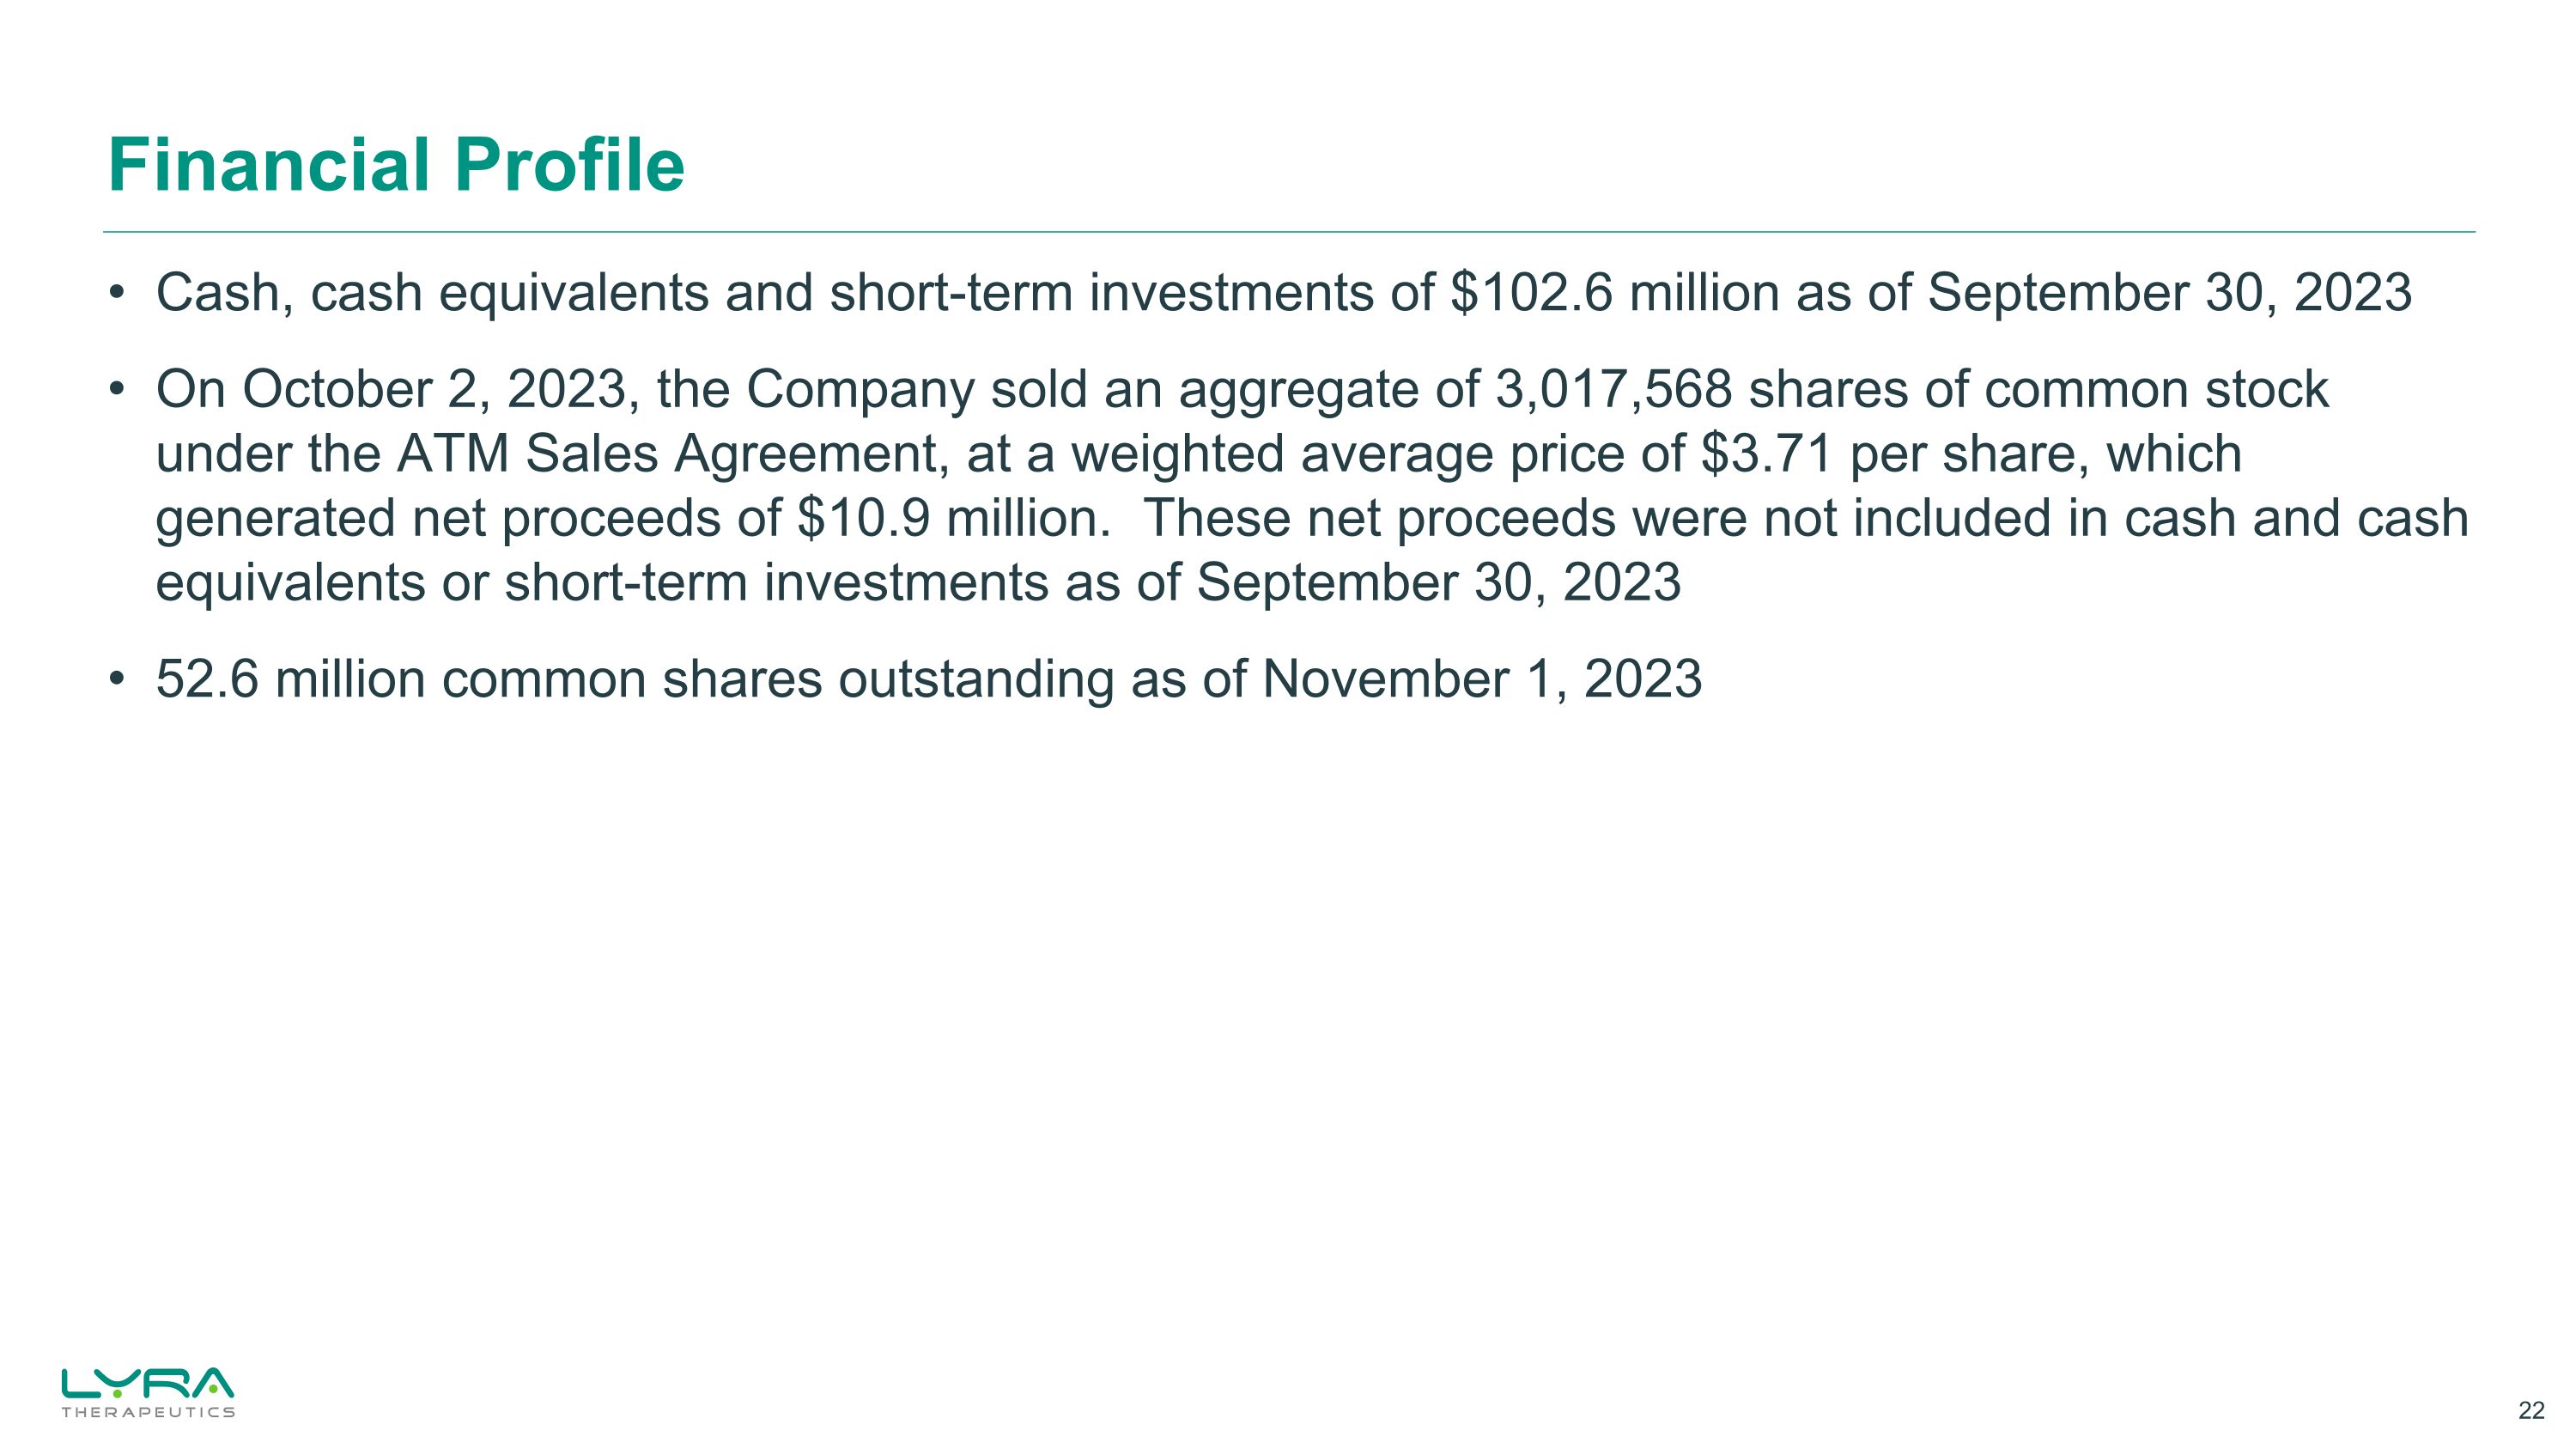This screenshot has height=1449, width=2576.
Task: Click the Lyra logo icon
Action: click(147, 1383)
